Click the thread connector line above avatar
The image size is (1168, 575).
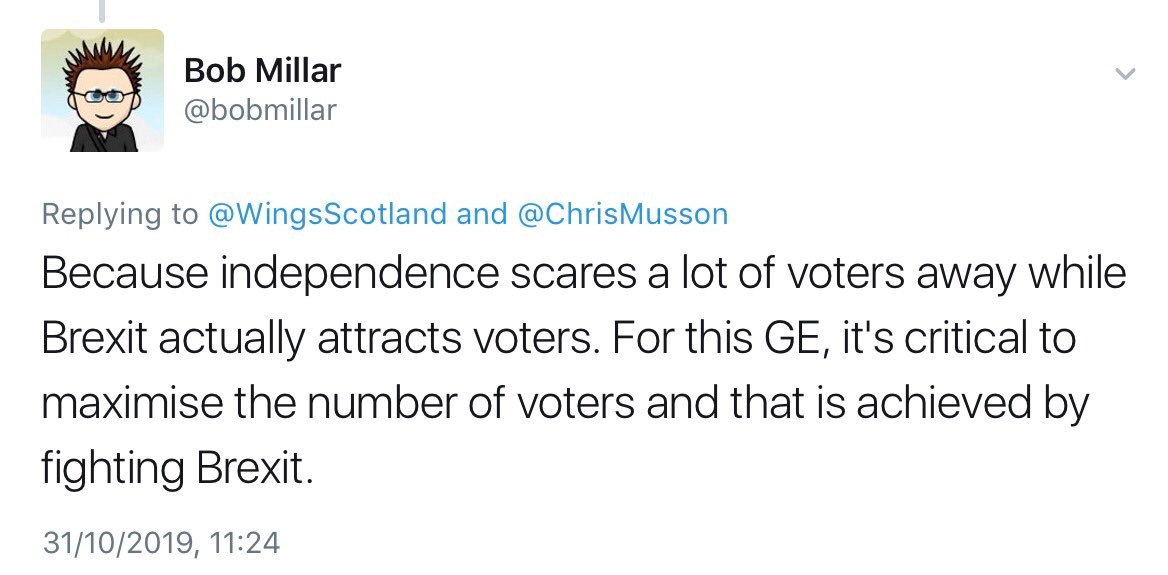click(102, 10)
